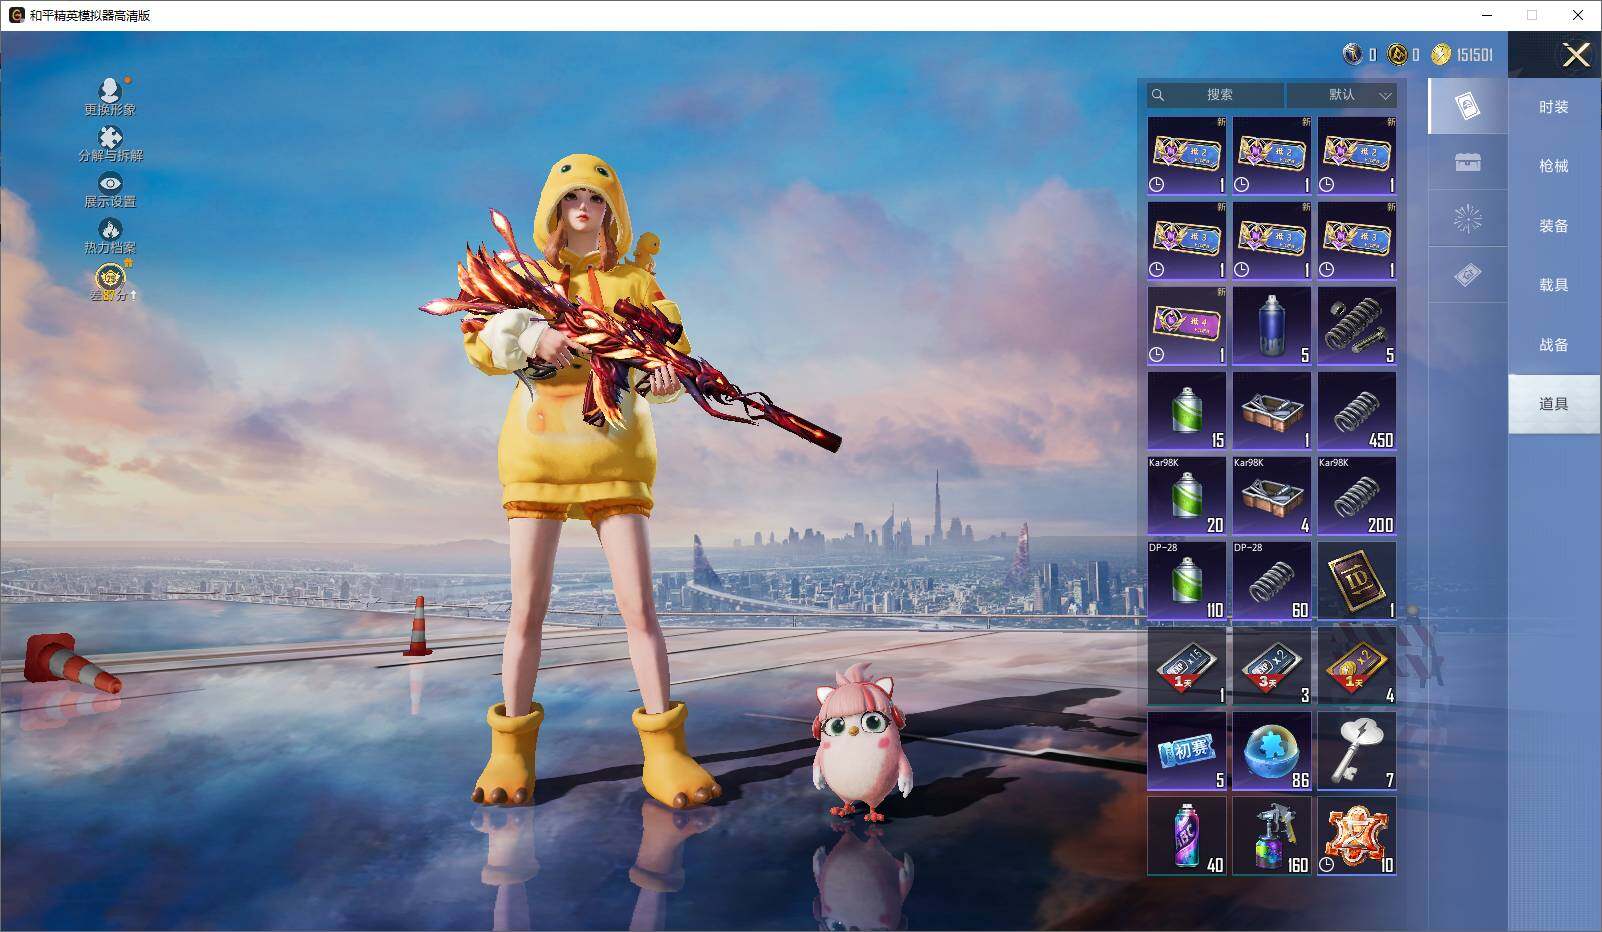Switch to the 装备 tab
Screen dimensions: 1602x932
coord(1554,226)
